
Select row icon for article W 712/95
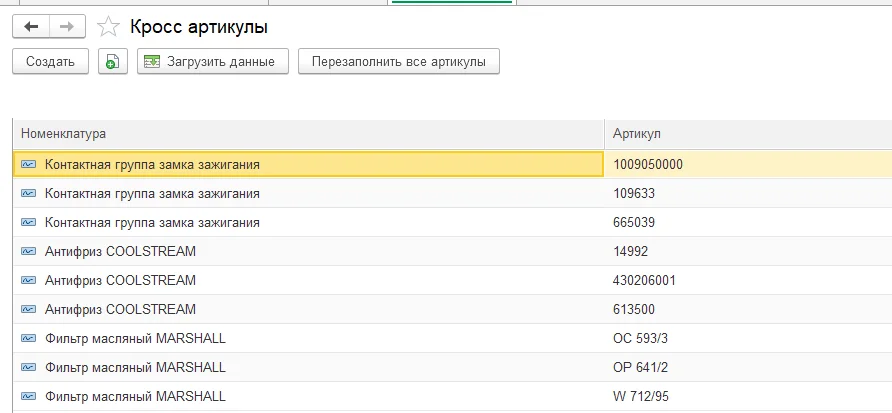coord(28,397)
